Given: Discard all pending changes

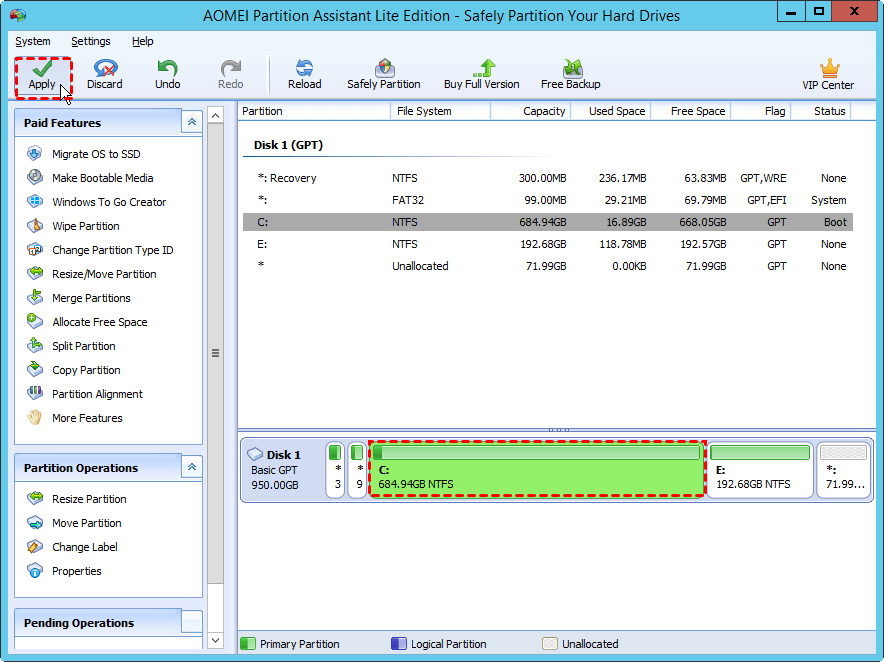Looking at the screenshot, I should tap(105, 76).
